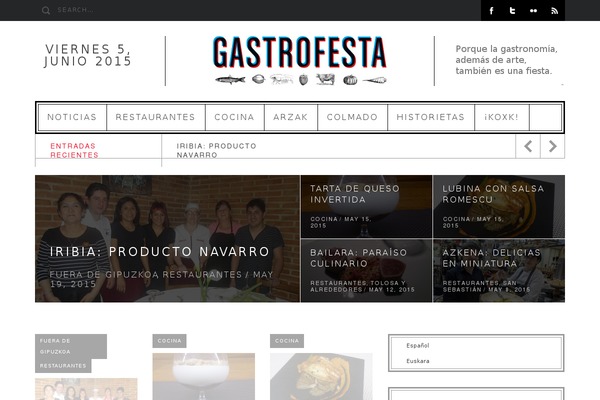Open Lubina con Salsa Romescu article

pyautogui.click(x=493, y=194)
